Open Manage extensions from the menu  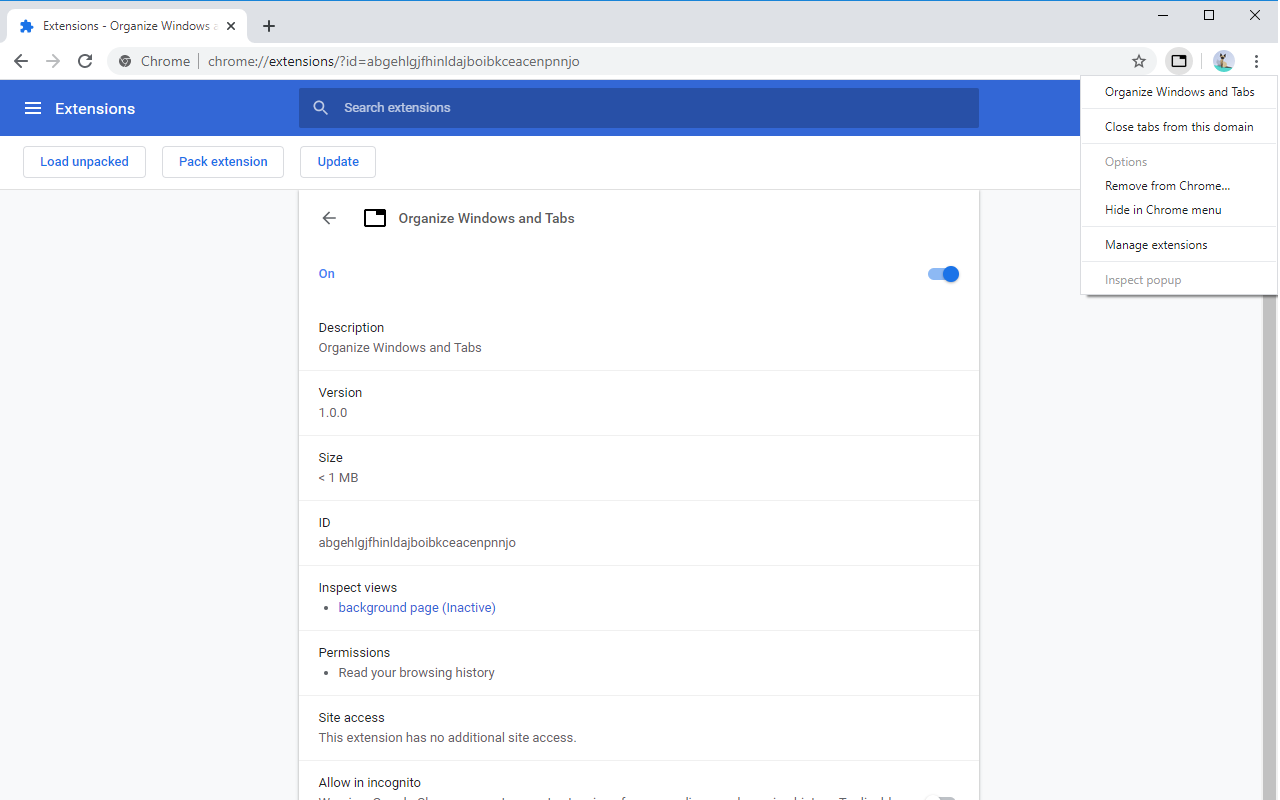(x=1179, y=245)
